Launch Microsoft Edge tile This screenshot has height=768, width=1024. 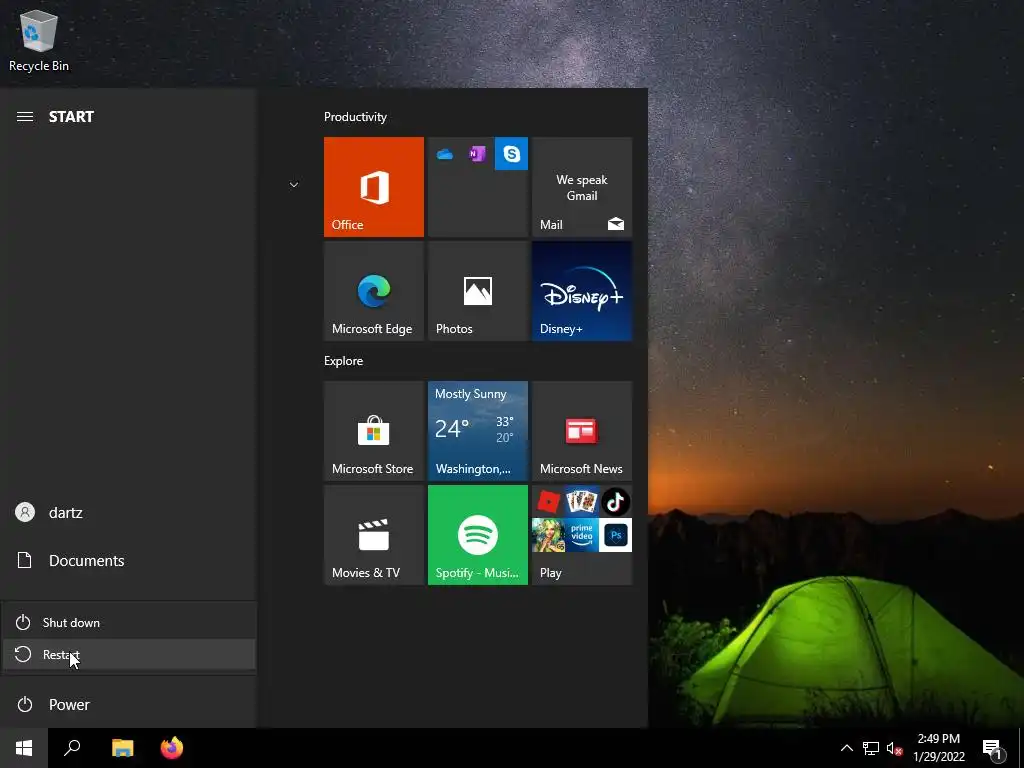(374, 291)
